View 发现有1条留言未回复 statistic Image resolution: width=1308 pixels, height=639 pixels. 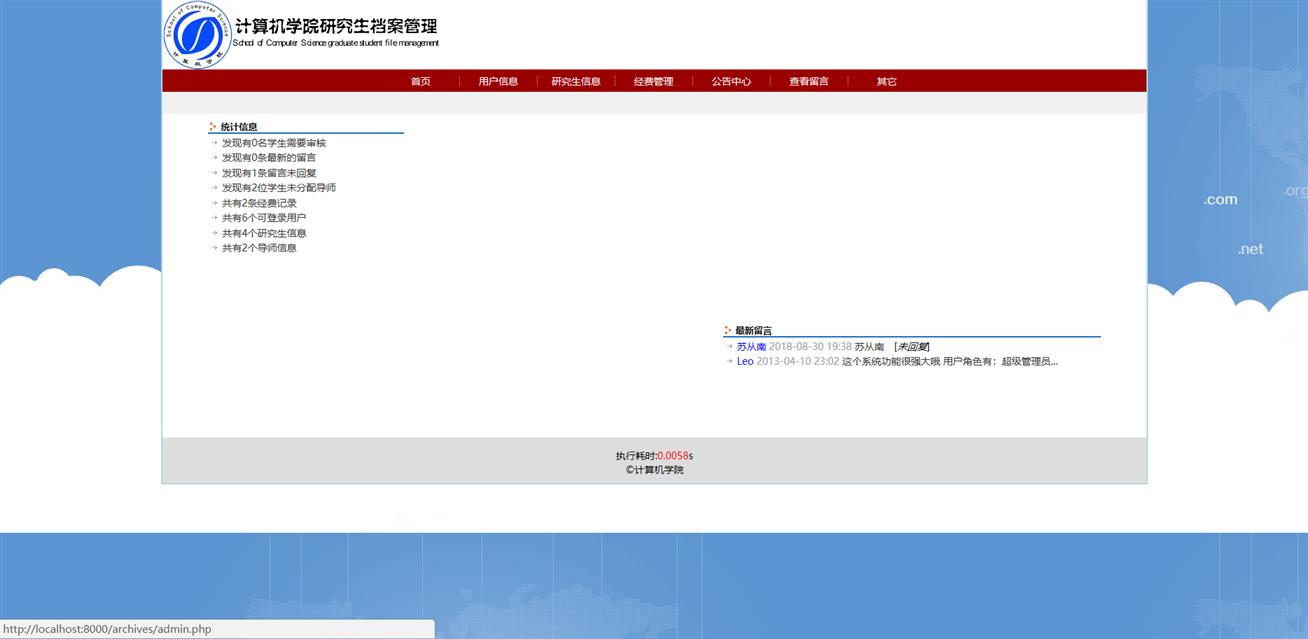coord(268,173)
